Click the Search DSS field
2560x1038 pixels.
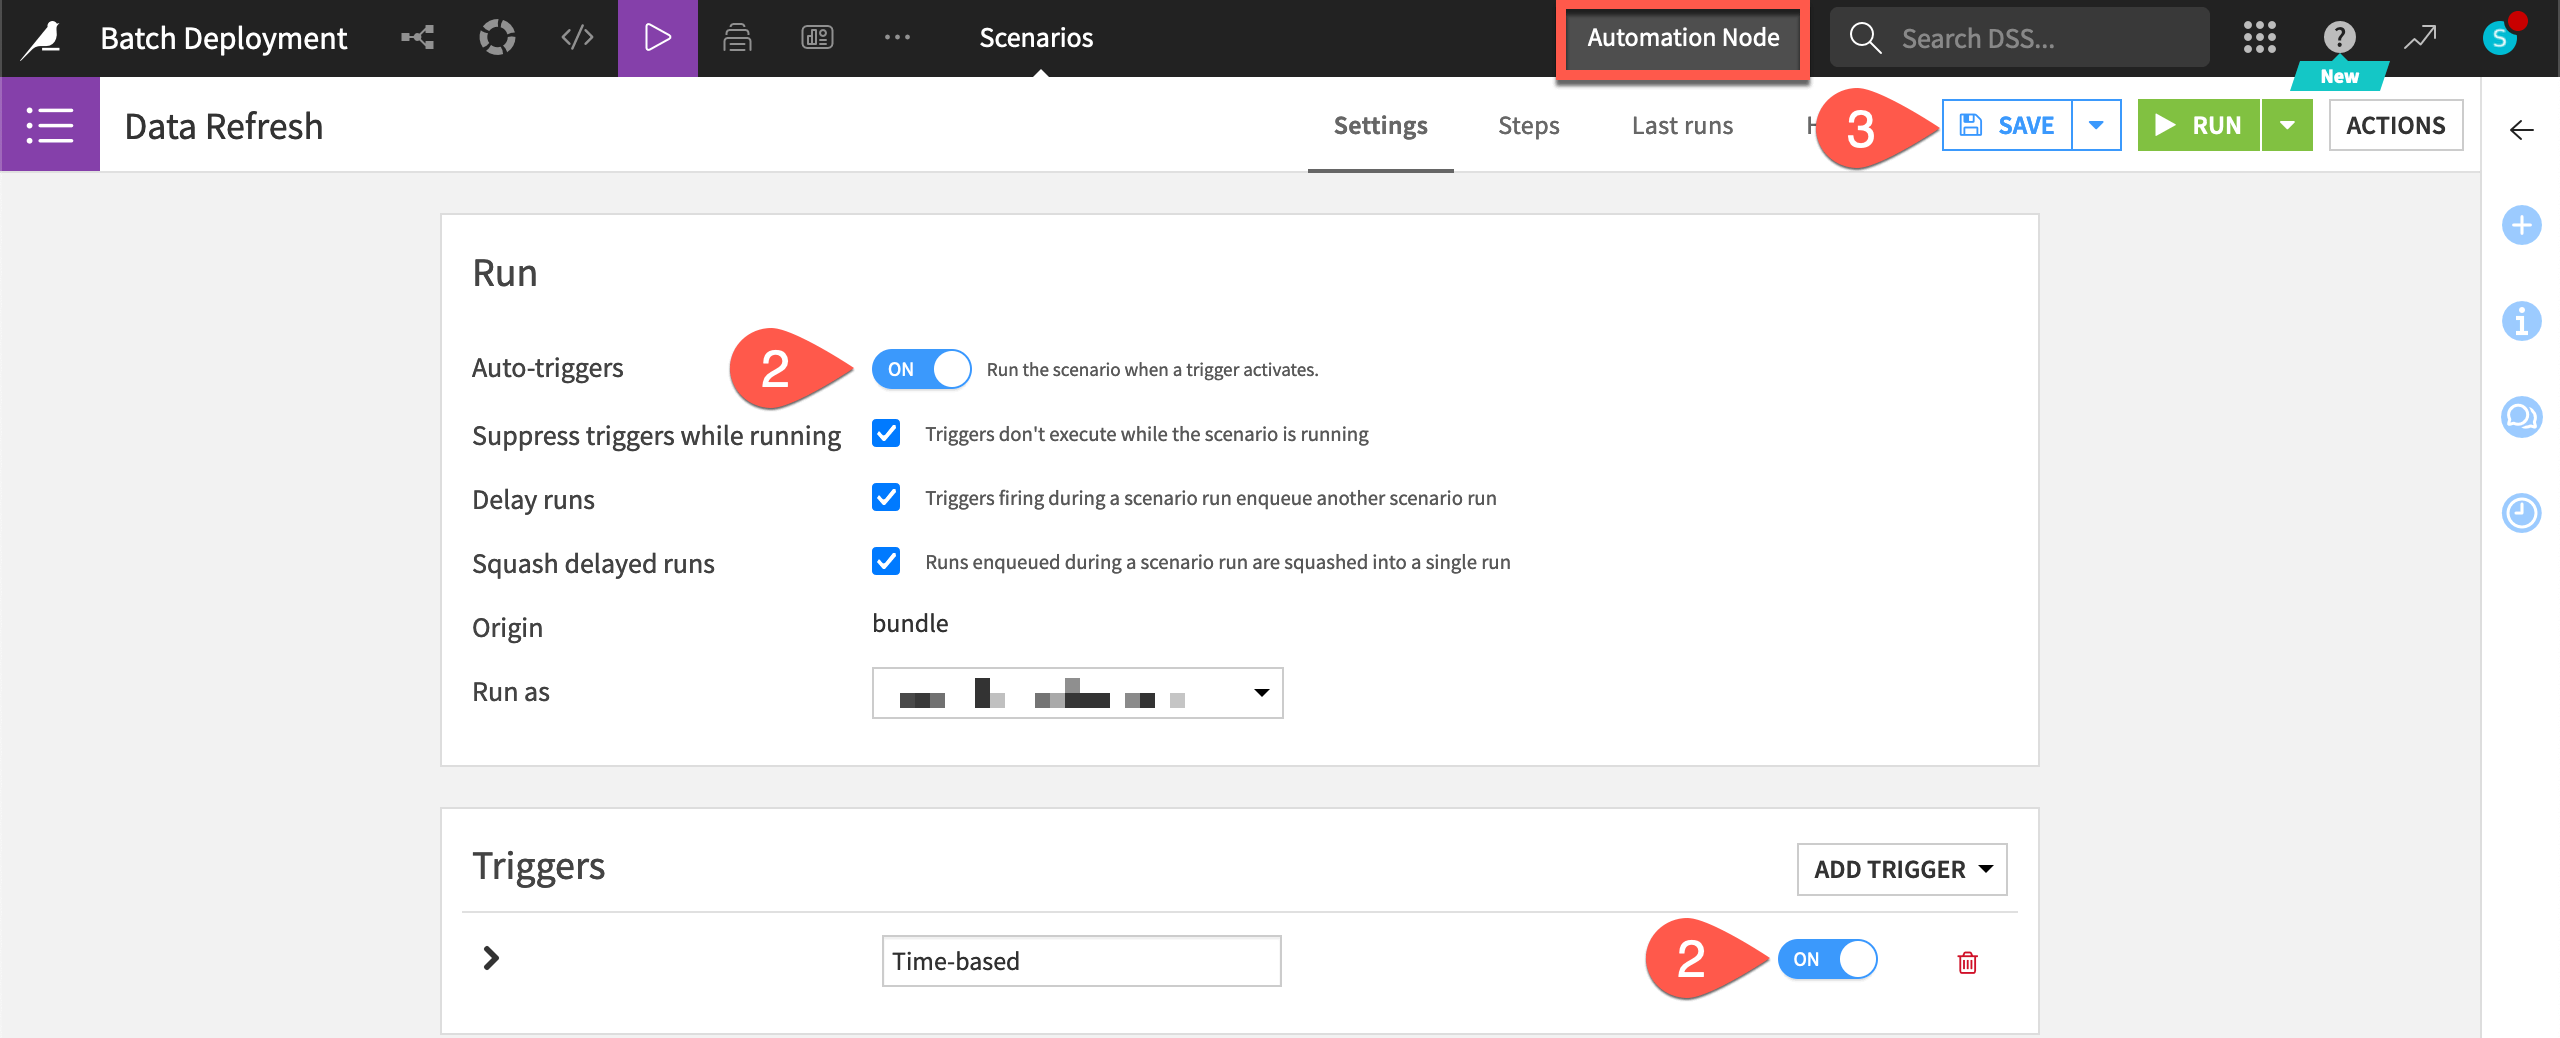pyautogui.click(x=2020, y=38)
